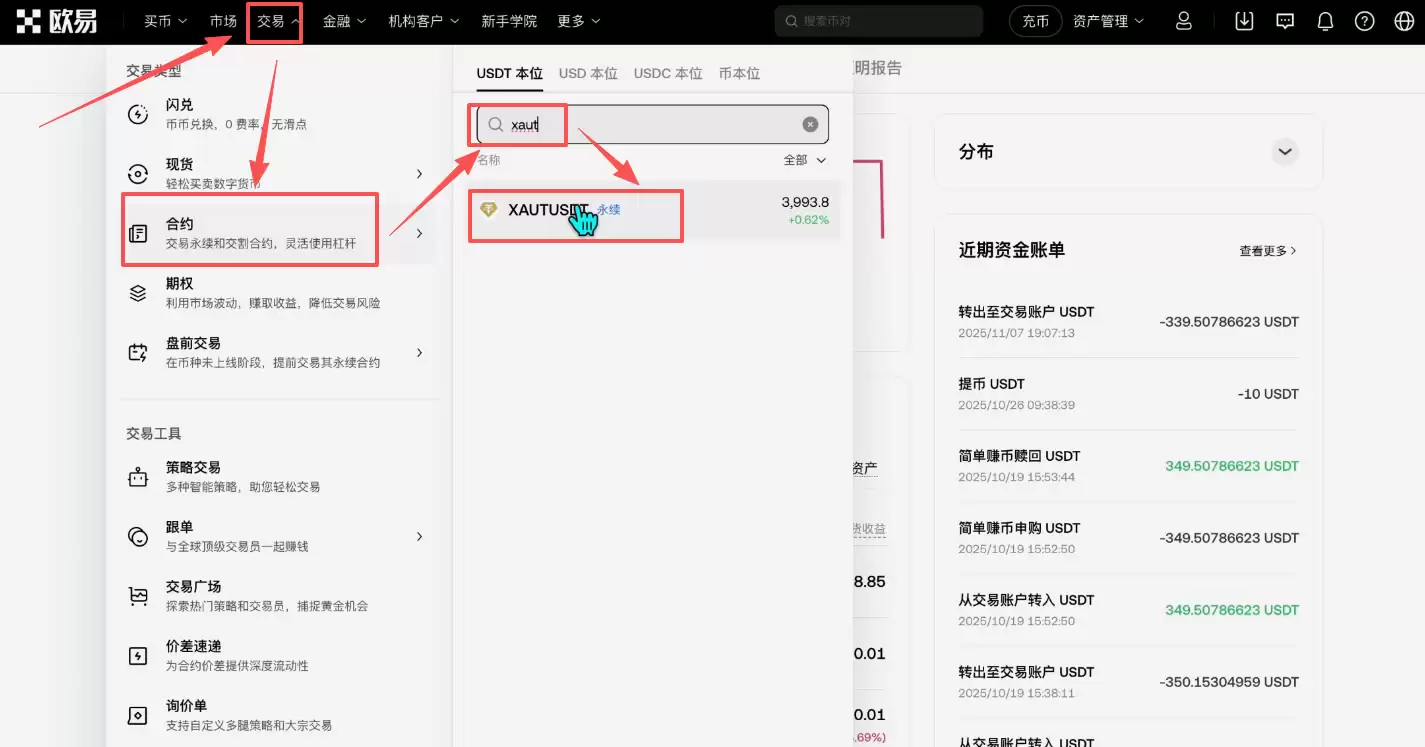Viewport: 1425px width, 747px height.
Task: Switch to the 币本位 tab
Action: [739, 72]
